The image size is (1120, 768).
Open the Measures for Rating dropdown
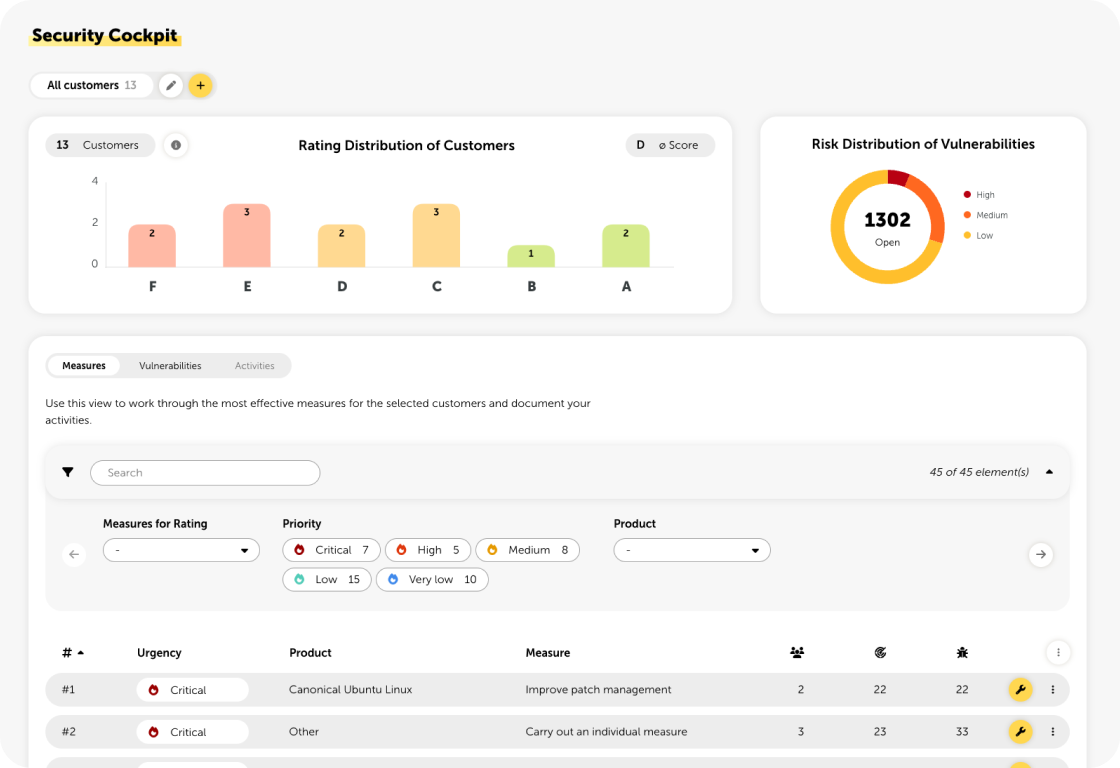[181, 550]
